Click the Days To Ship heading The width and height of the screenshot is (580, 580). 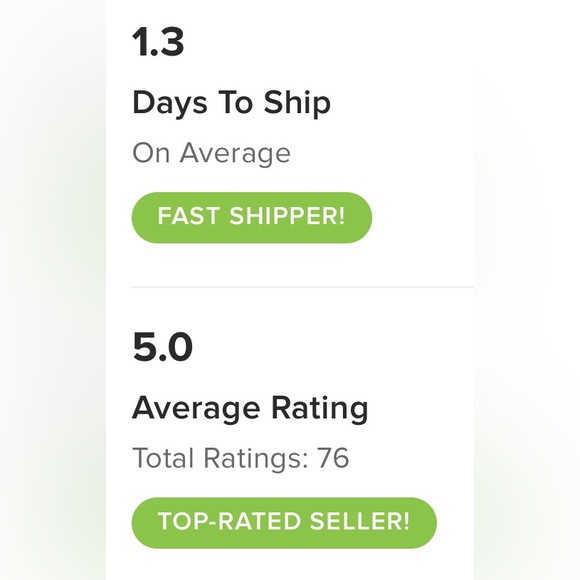231,104
